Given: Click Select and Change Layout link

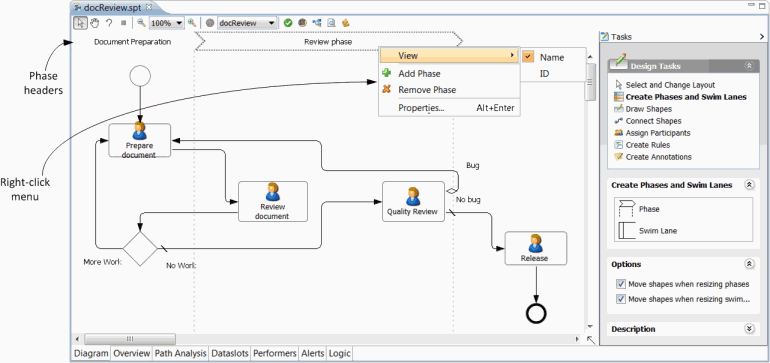Looking at the screenshot, I should click(x=670, y=85).
